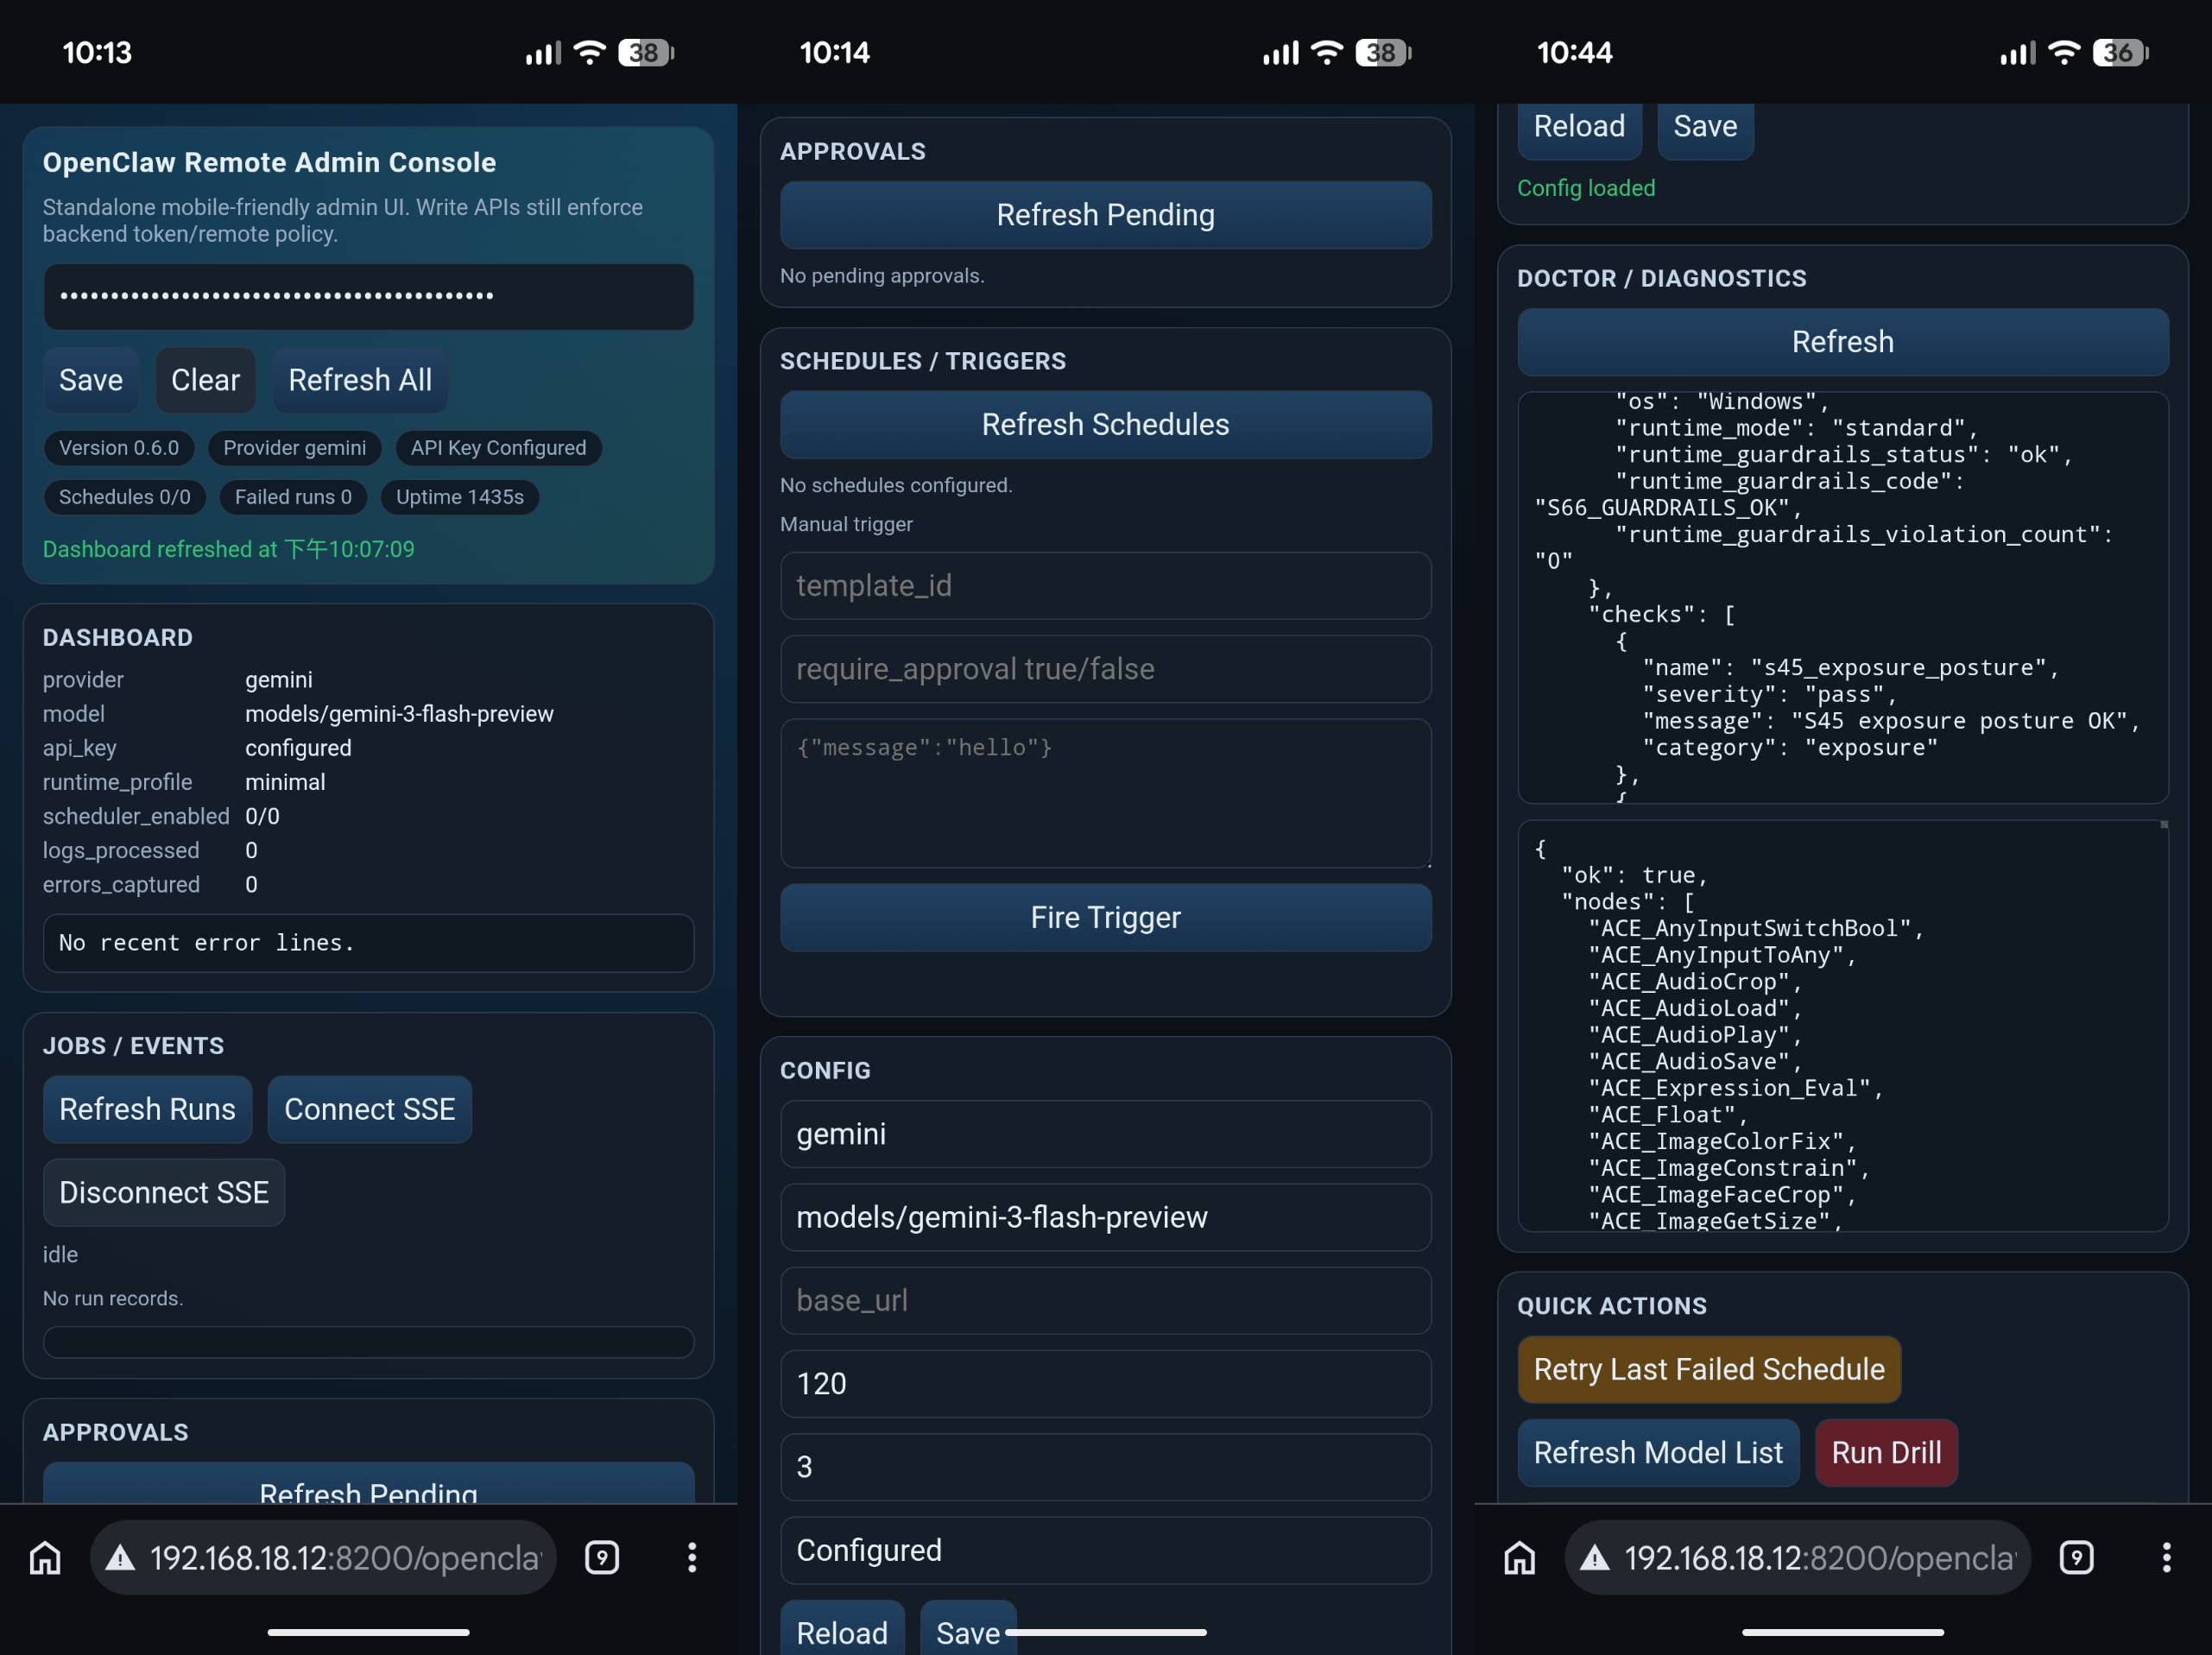Tap the not-secure warning triangle in the 10:13 address bar
Viewport: 2212px width, 1655px height.
[121, 1557]
